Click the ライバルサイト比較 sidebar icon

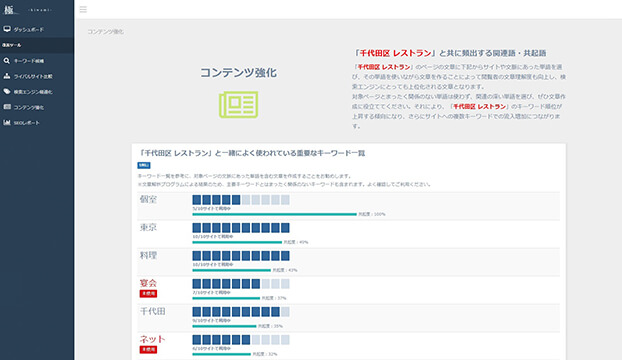7,76
